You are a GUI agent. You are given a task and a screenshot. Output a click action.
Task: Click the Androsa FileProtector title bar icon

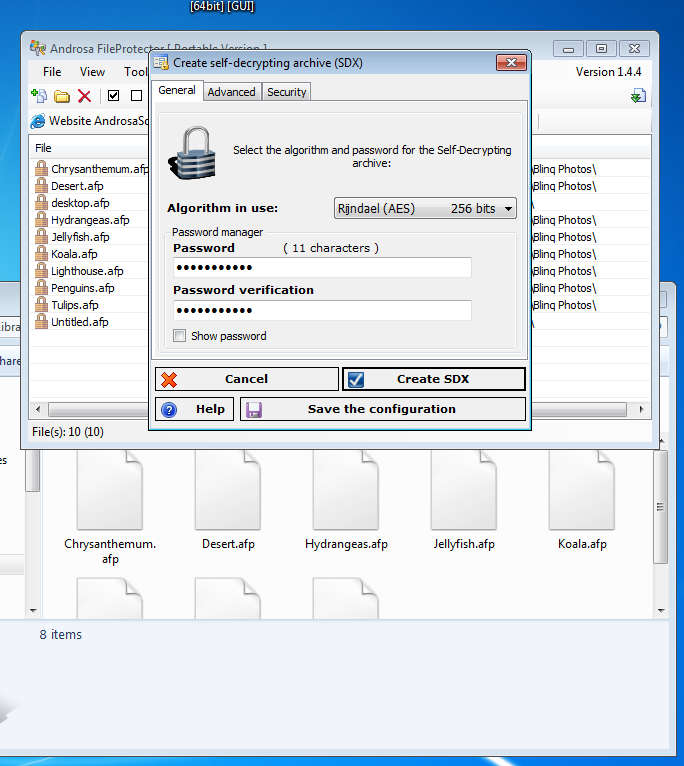click(x=38, y=48)
